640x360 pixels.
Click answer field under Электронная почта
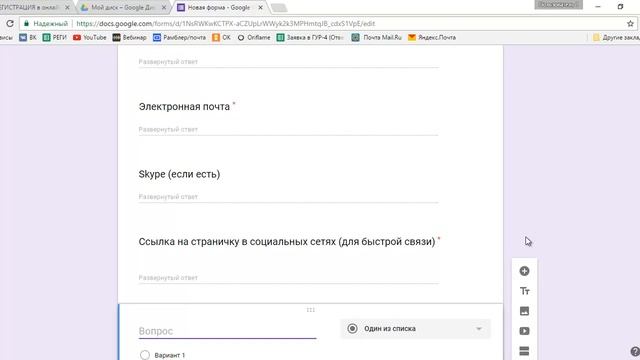(288, 129)
